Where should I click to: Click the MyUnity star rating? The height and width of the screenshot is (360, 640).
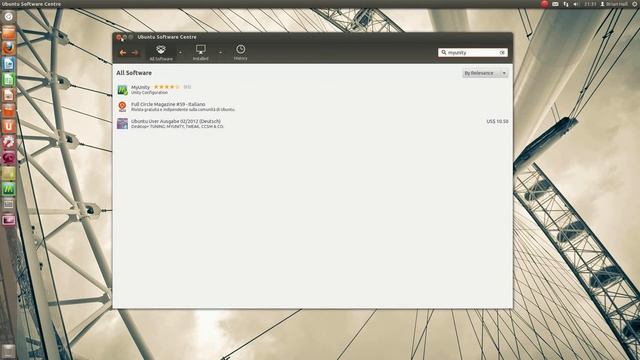pyautogui.click(x=167, y=87)
